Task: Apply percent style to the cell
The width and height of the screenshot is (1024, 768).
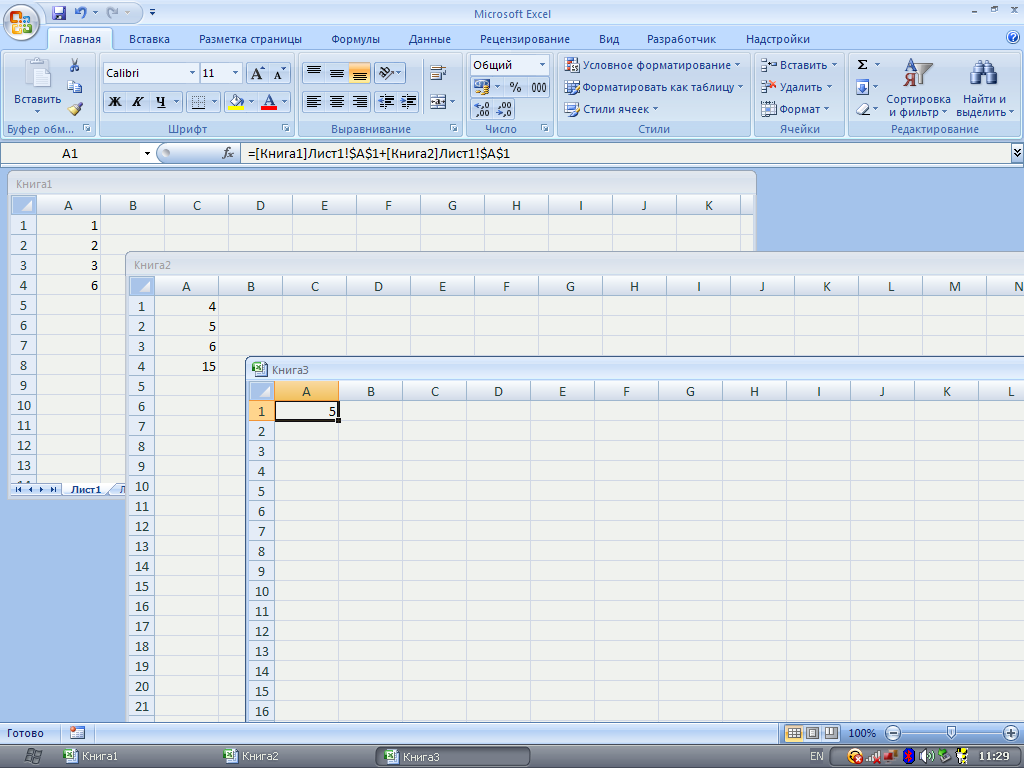Action: pos(515,87)
